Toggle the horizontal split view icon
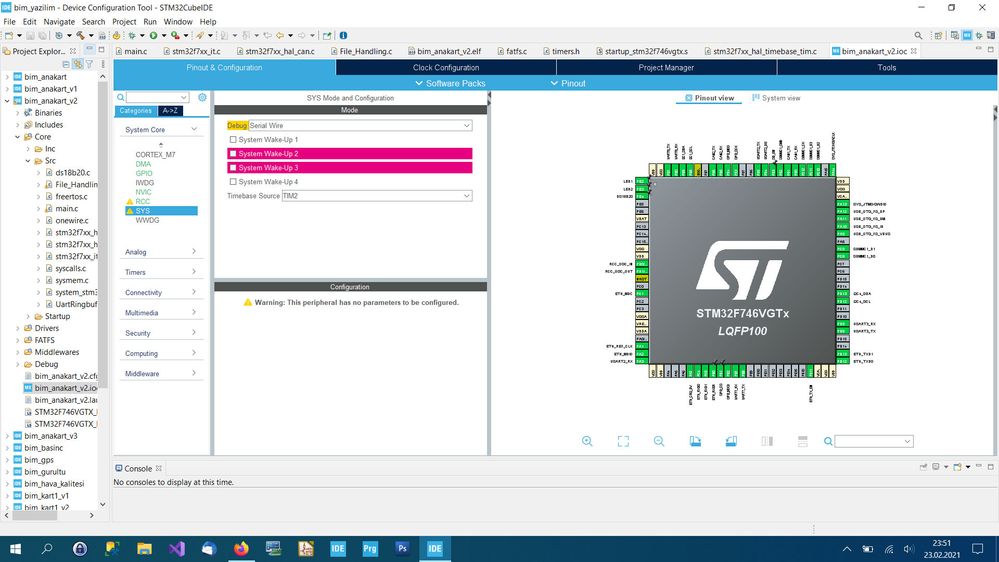Viewport: 999px width, 562px height. (x=803, y=441)
